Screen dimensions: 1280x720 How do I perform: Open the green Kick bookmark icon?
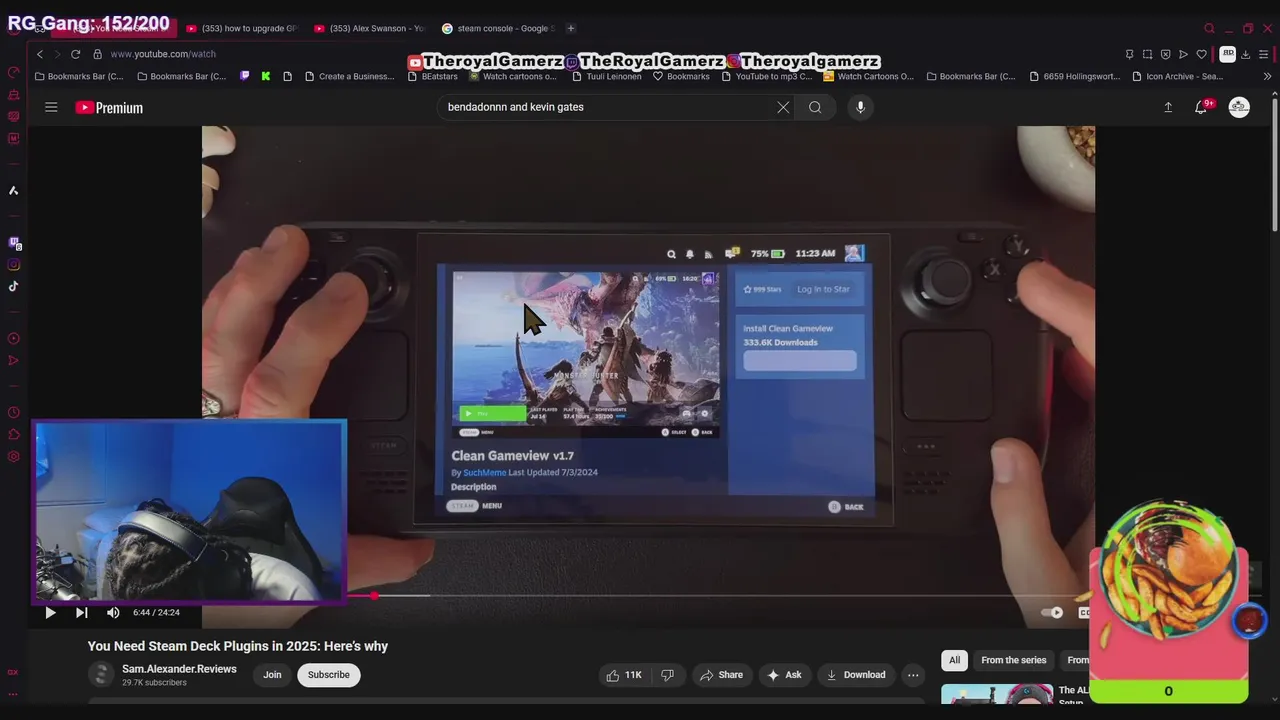click(266, 76)
